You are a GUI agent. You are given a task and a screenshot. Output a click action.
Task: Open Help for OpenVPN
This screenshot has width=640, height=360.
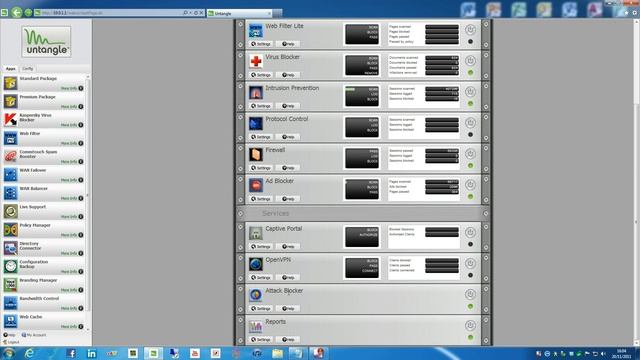[288, 278]
